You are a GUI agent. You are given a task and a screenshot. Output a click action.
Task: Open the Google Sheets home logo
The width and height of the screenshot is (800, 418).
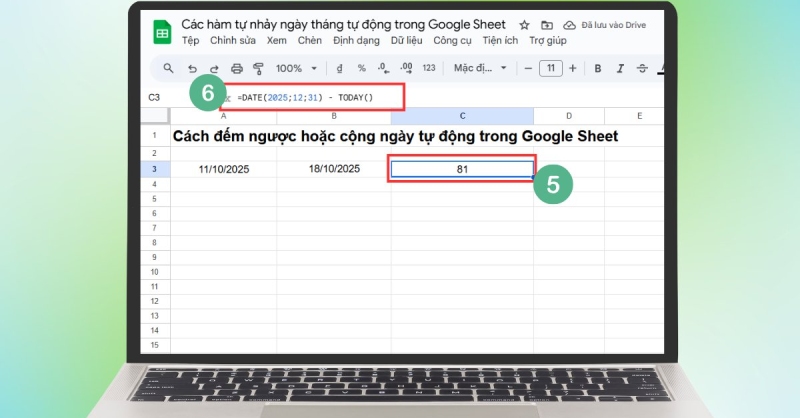coord(162,32)
